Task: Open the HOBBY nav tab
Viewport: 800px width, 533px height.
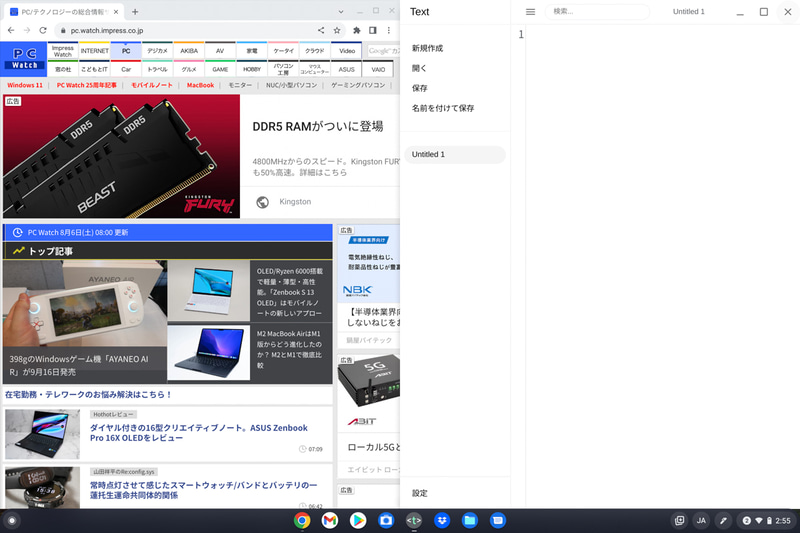Action: click(x=252, y=69)
